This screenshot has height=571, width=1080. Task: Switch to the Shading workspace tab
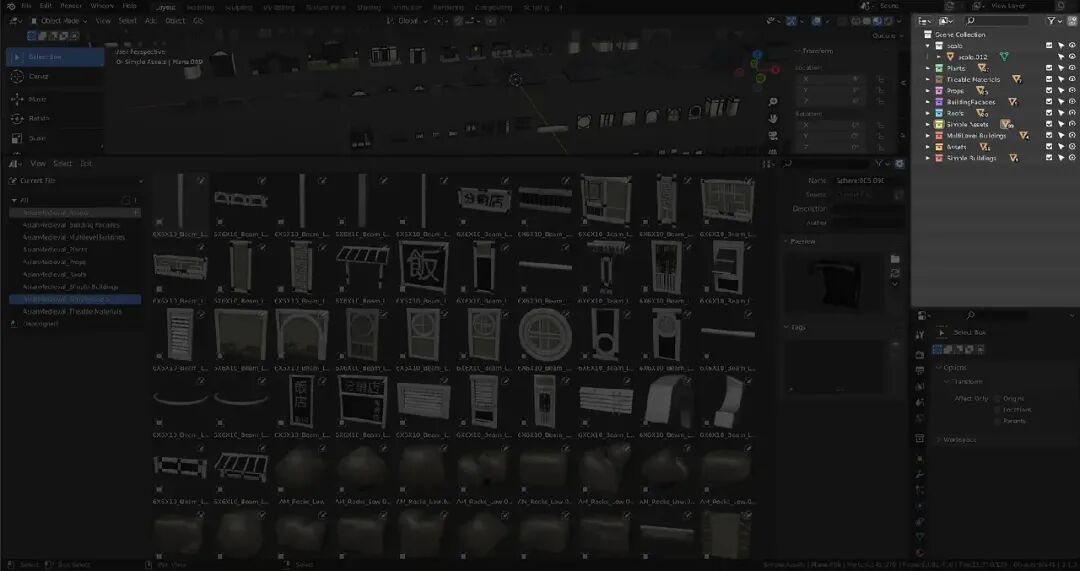point(368,8)
